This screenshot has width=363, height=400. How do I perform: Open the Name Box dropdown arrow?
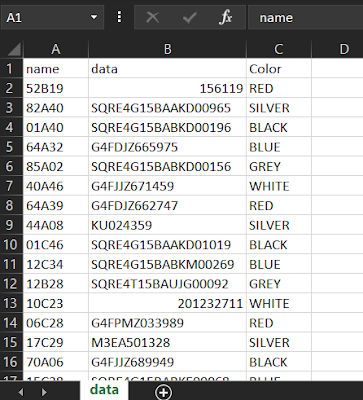tap(94, 17)
